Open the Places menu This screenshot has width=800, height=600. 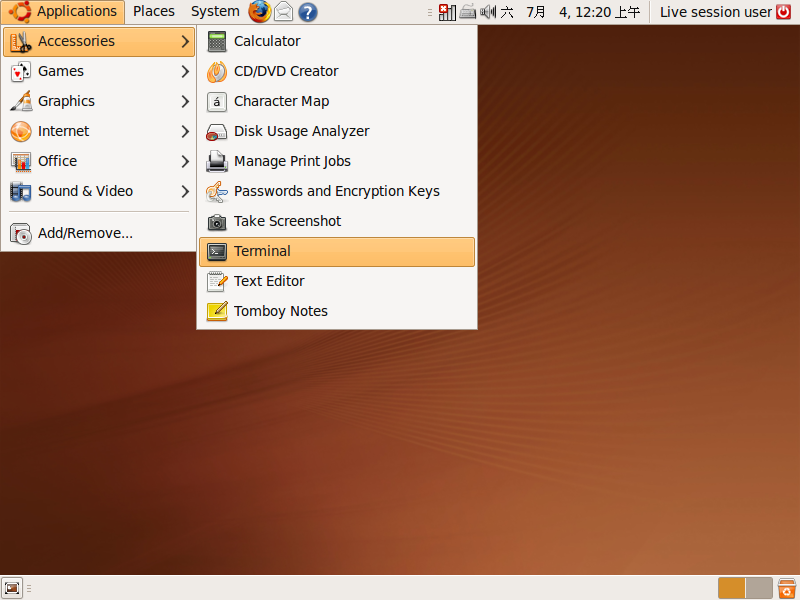click(x=154, y=12)
